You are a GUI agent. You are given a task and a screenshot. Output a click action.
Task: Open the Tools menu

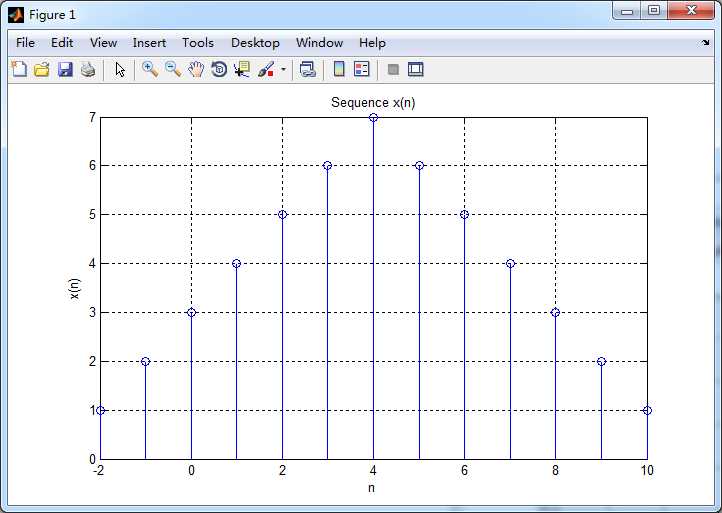[x=198, y=43]
